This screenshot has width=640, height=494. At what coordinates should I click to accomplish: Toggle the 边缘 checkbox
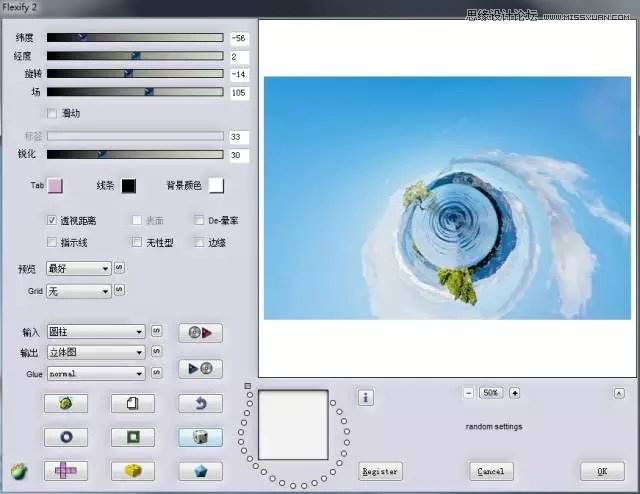click(x=199, y=243)
